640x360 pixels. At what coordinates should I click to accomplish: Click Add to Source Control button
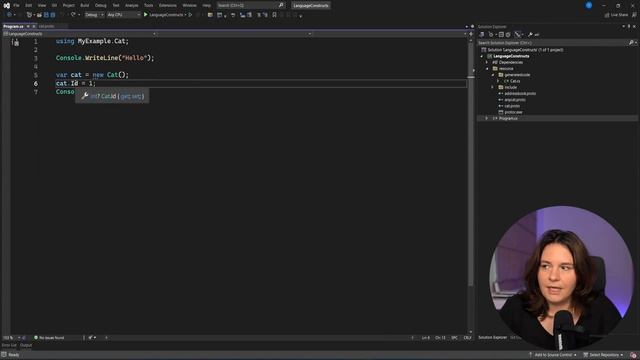pyautogui.click(x=553, y=355)
